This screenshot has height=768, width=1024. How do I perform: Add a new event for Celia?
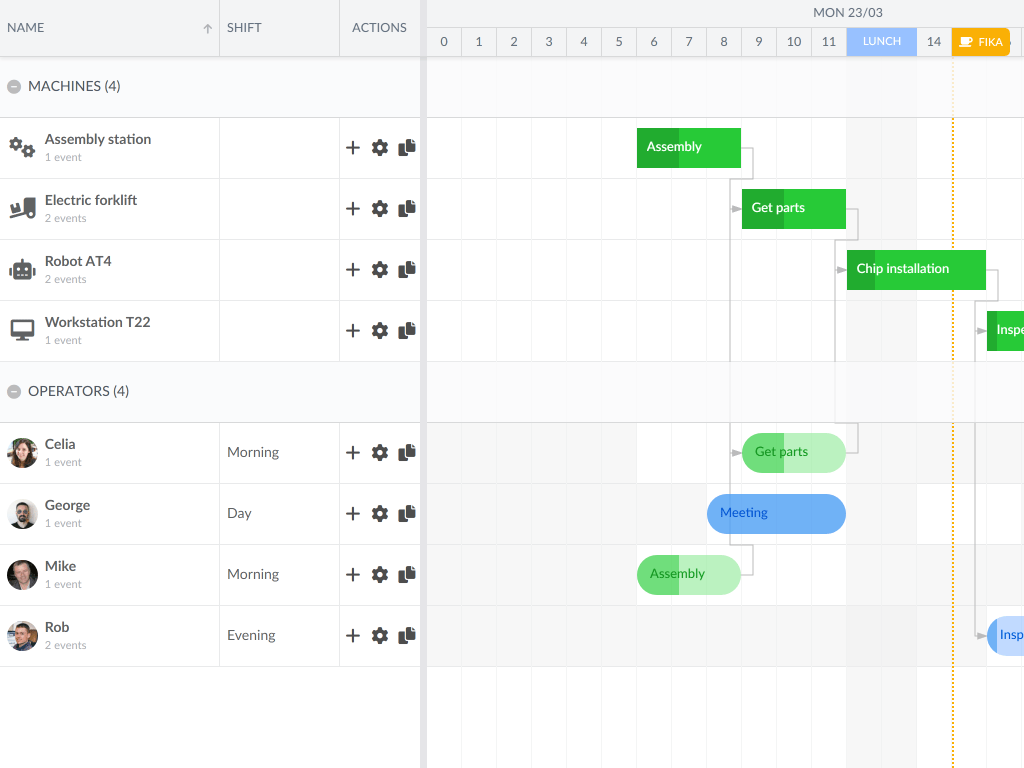pos(352,452)
